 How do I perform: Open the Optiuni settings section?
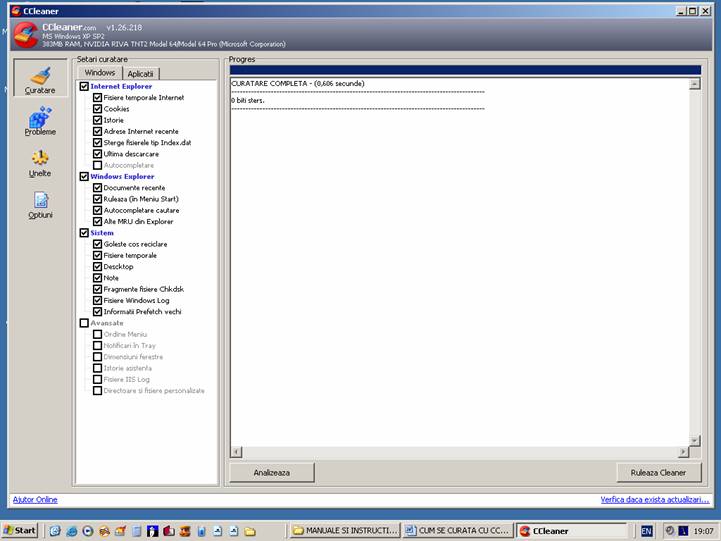pyautogui.click(x=40, y=205)
